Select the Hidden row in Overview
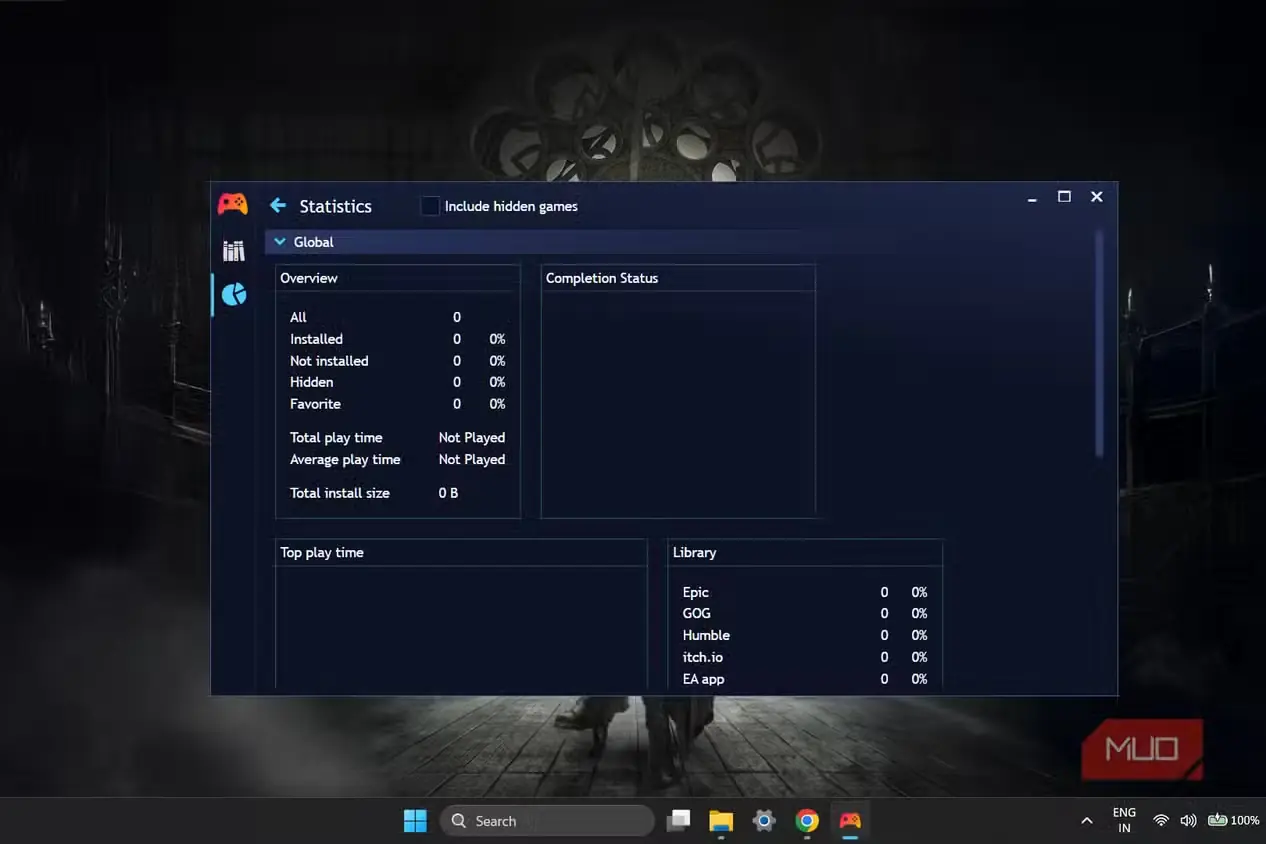 398,382
